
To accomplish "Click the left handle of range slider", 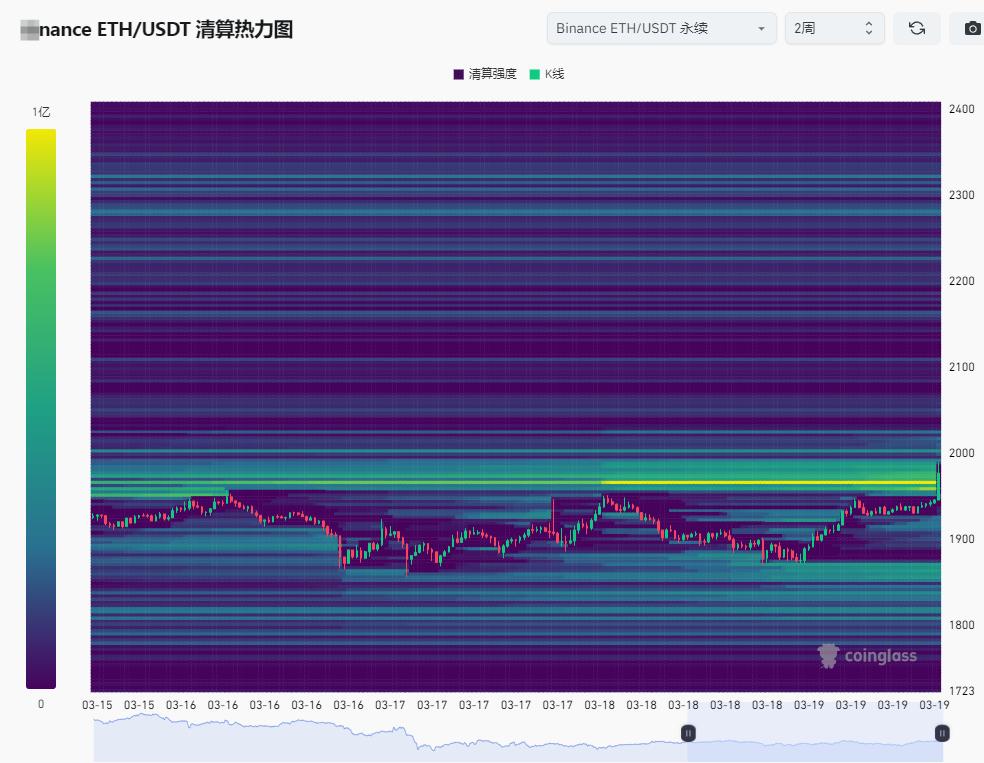I will (688, 733).
